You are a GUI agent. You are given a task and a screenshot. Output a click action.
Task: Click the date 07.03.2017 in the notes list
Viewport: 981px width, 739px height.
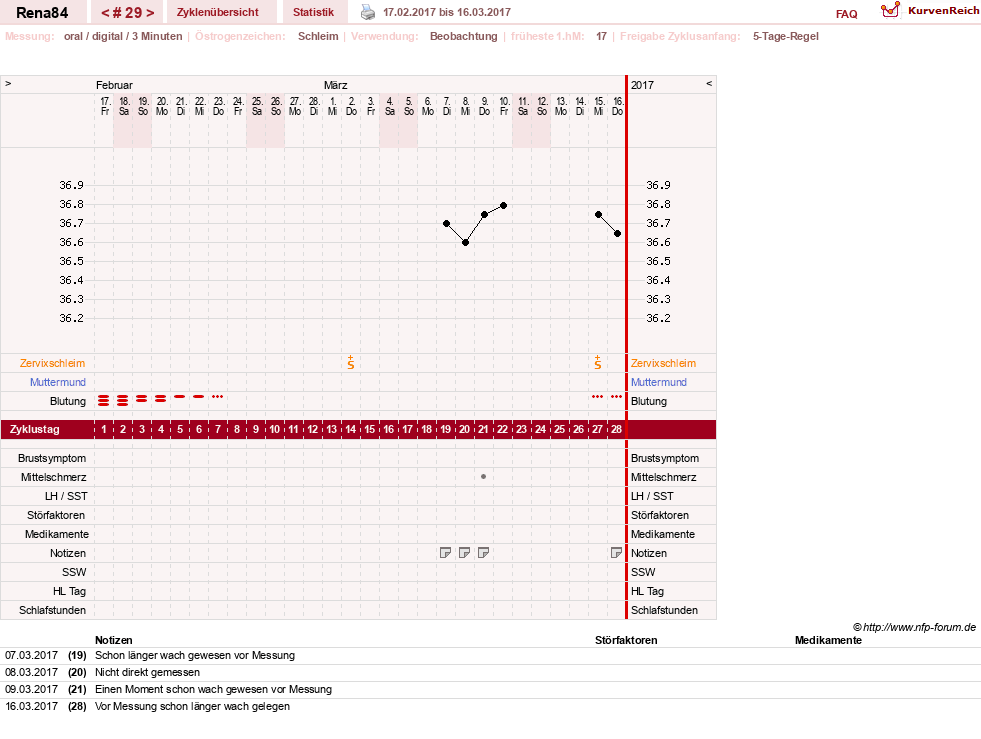[31, 656]
